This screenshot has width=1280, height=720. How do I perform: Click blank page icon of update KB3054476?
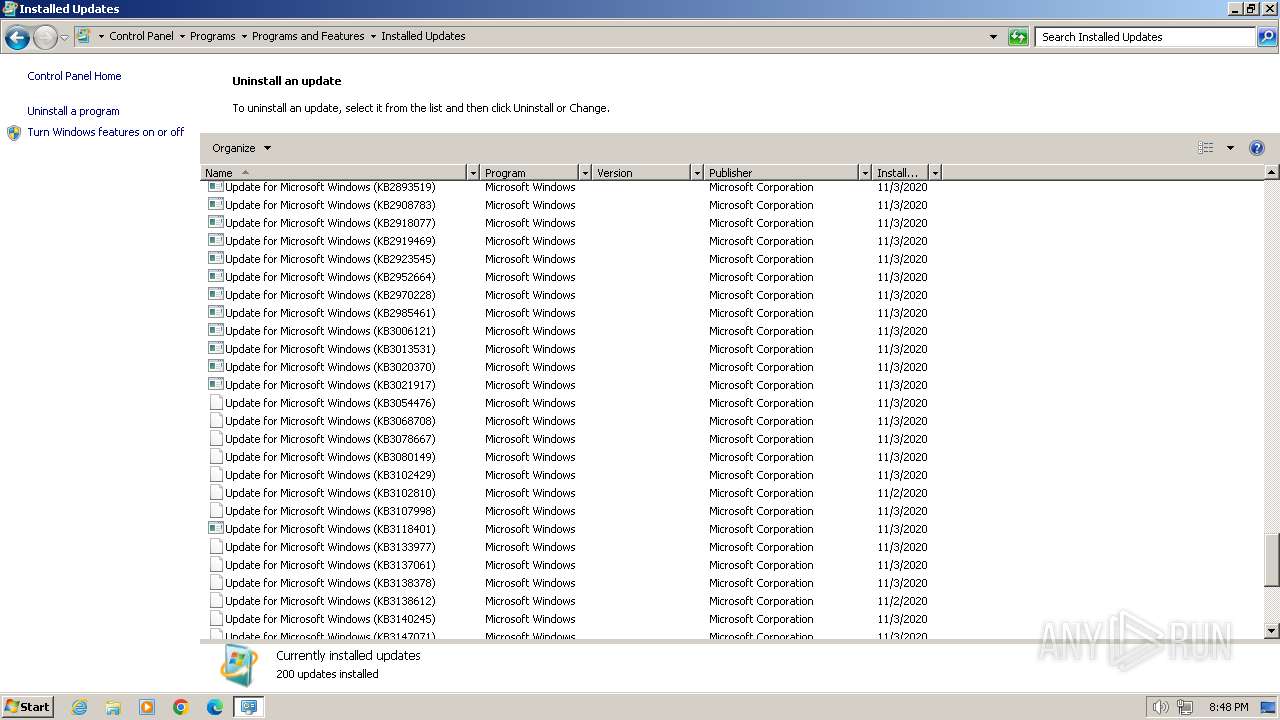(x=215, y=403)
